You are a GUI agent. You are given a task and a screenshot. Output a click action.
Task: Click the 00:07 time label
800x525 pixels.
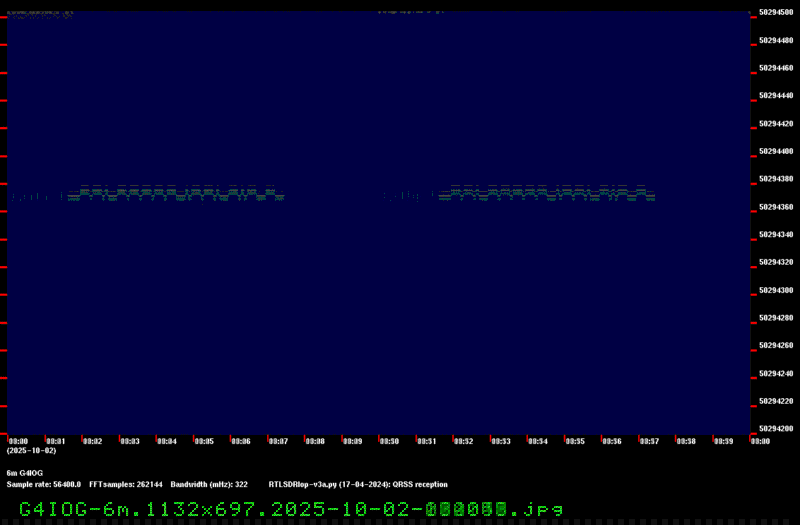click(x=278, y=441)
